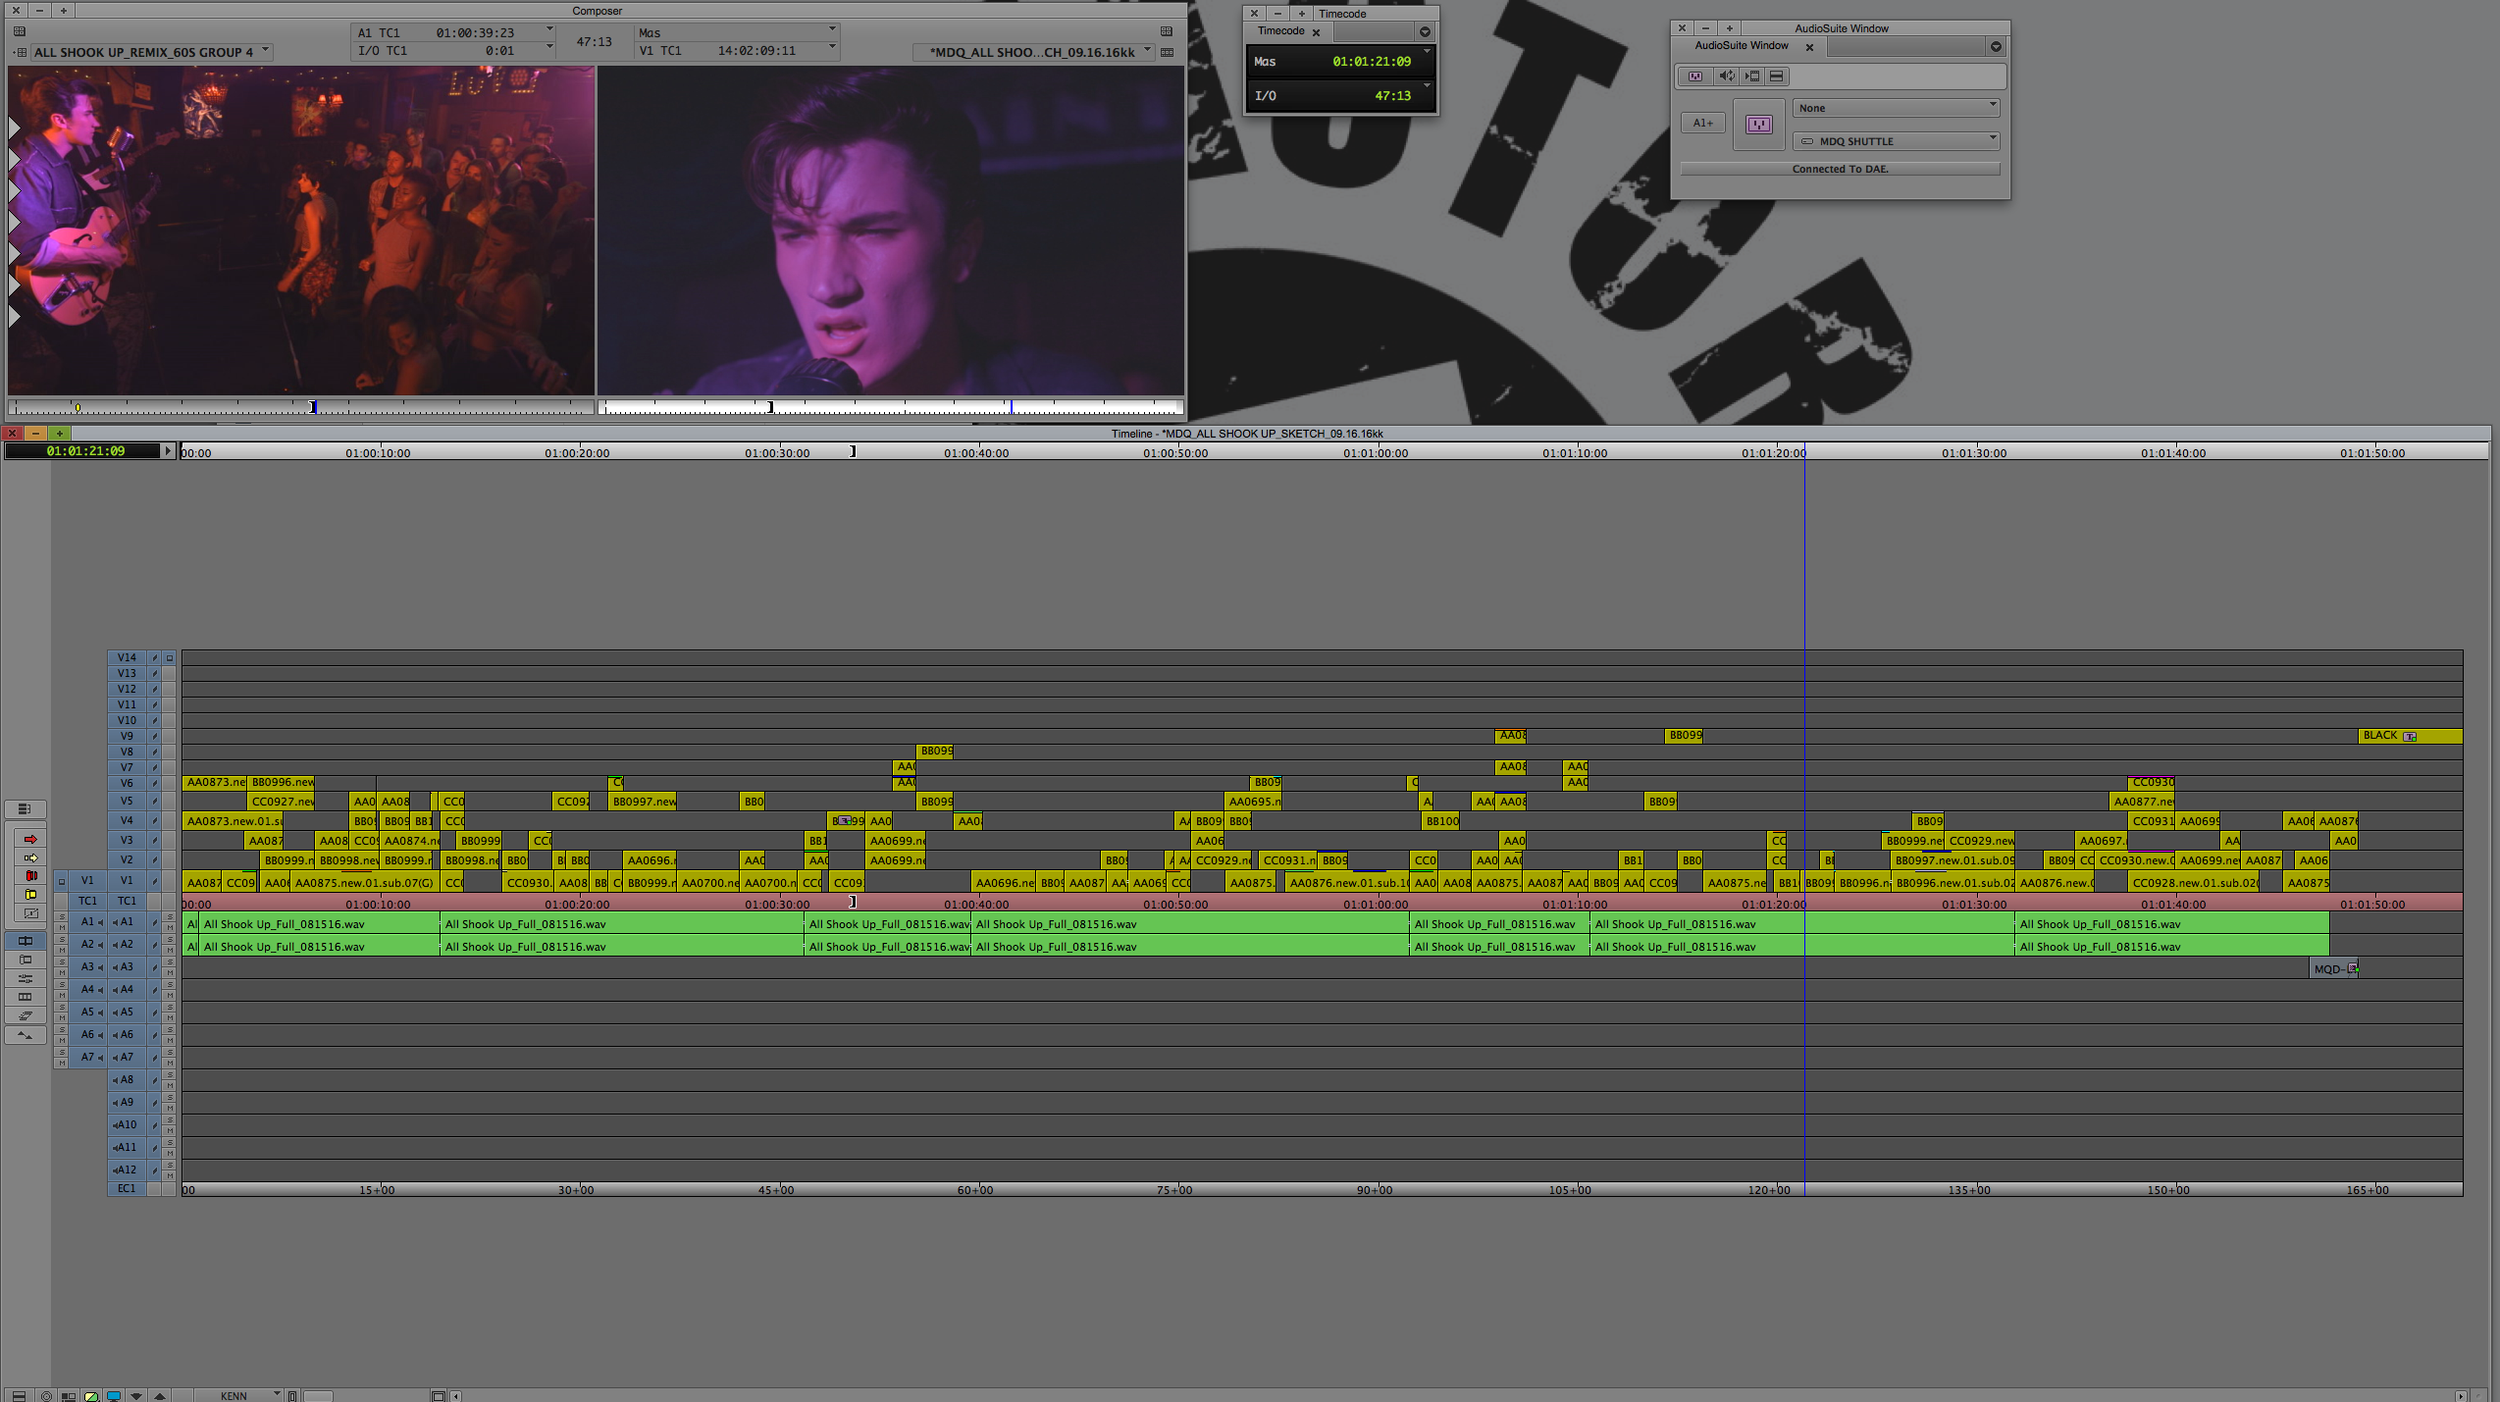Toggle Mute on track A12
Screen dimensions: 2500x1402
(170, 1176)
